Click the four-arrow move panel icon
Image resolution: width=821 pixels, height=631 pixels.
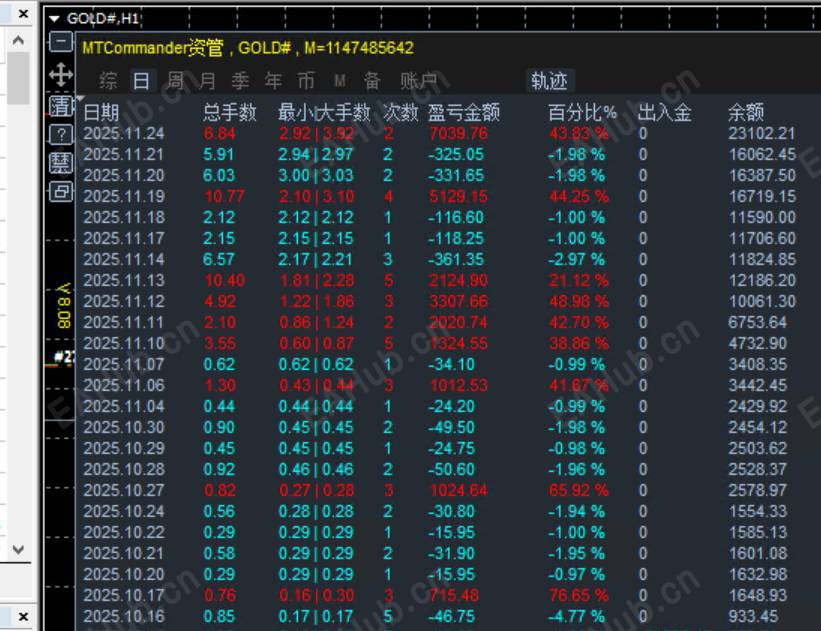point(61,75)
